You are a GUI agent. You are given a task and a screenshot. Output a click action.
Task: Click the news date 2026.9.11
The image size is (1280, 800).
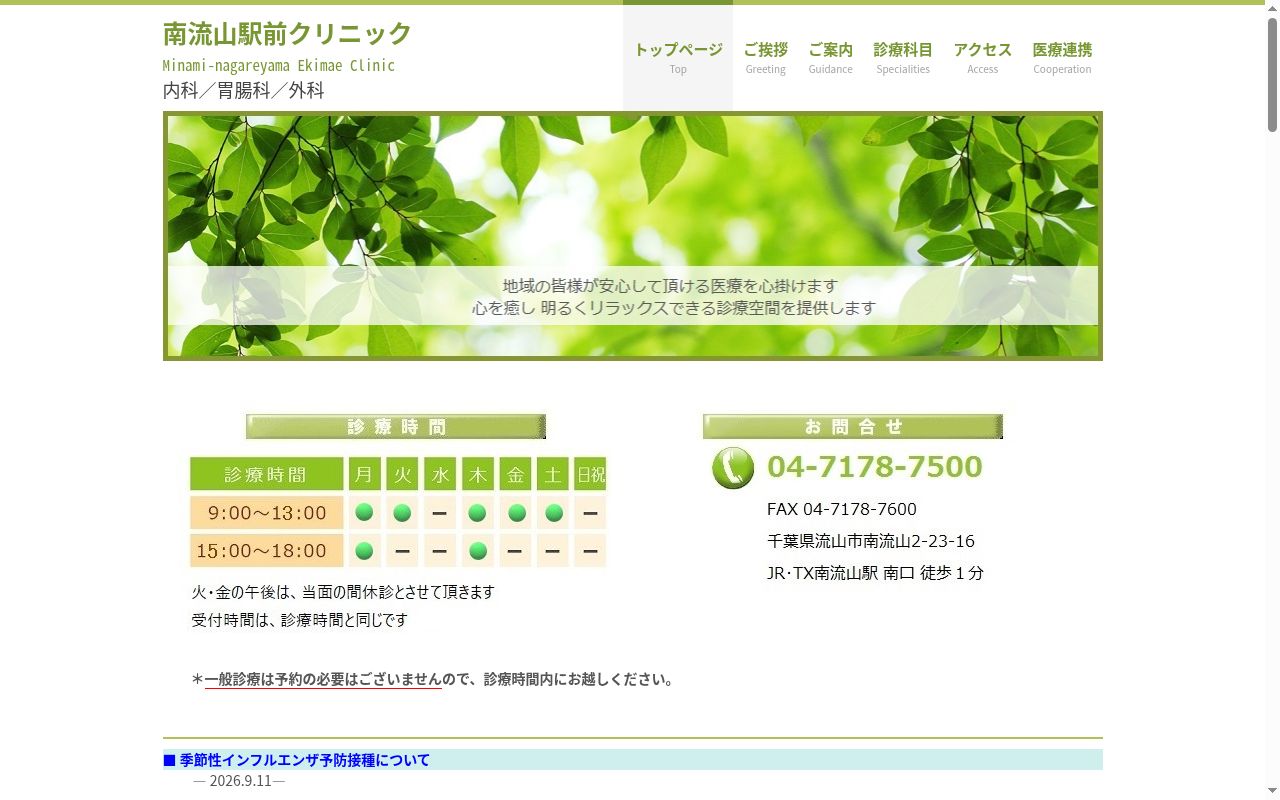[240, 781]
